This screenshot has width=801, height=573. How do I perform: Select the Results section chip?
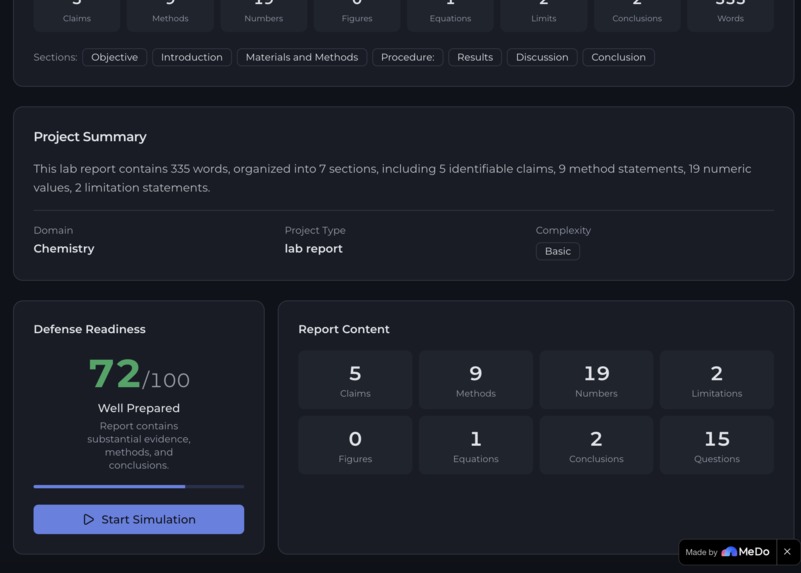(475, 57)
